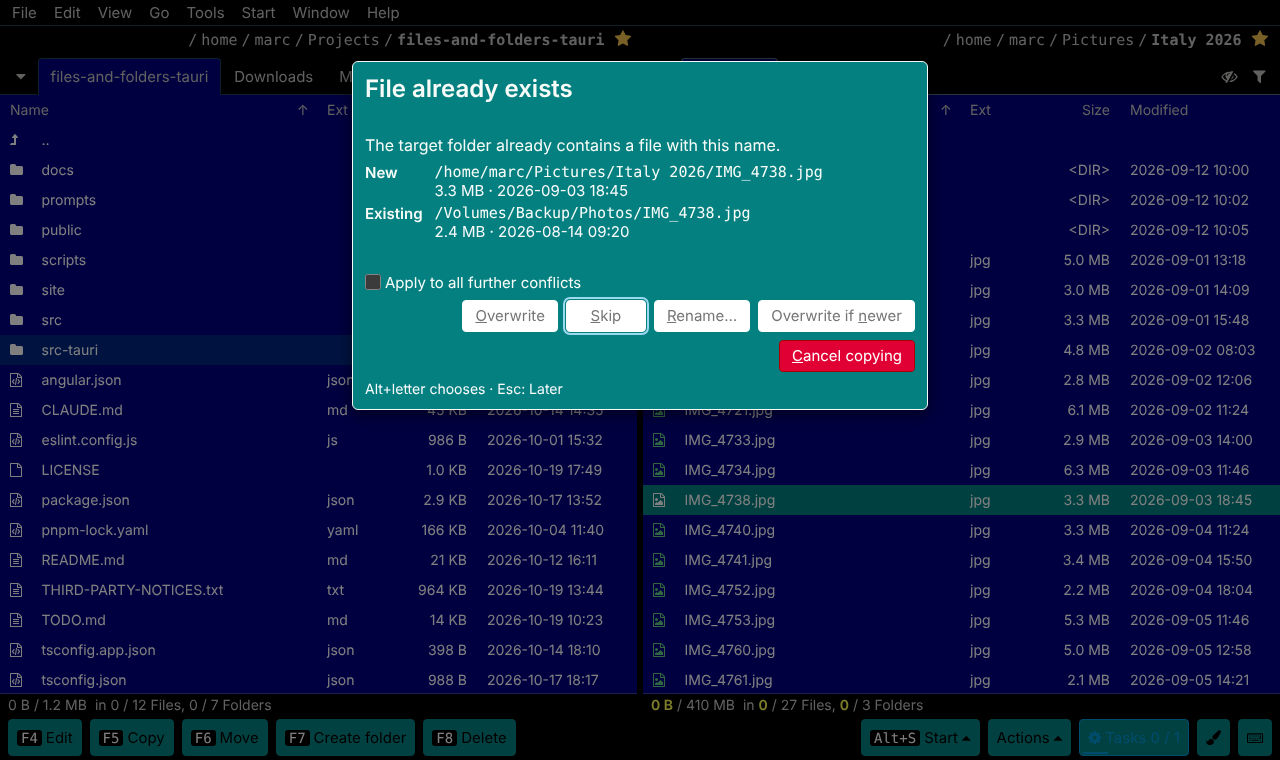Screen dimensions: 1280x760
Task: Click the gear icon in the Tasks button
Action: tap(1095, 738)
